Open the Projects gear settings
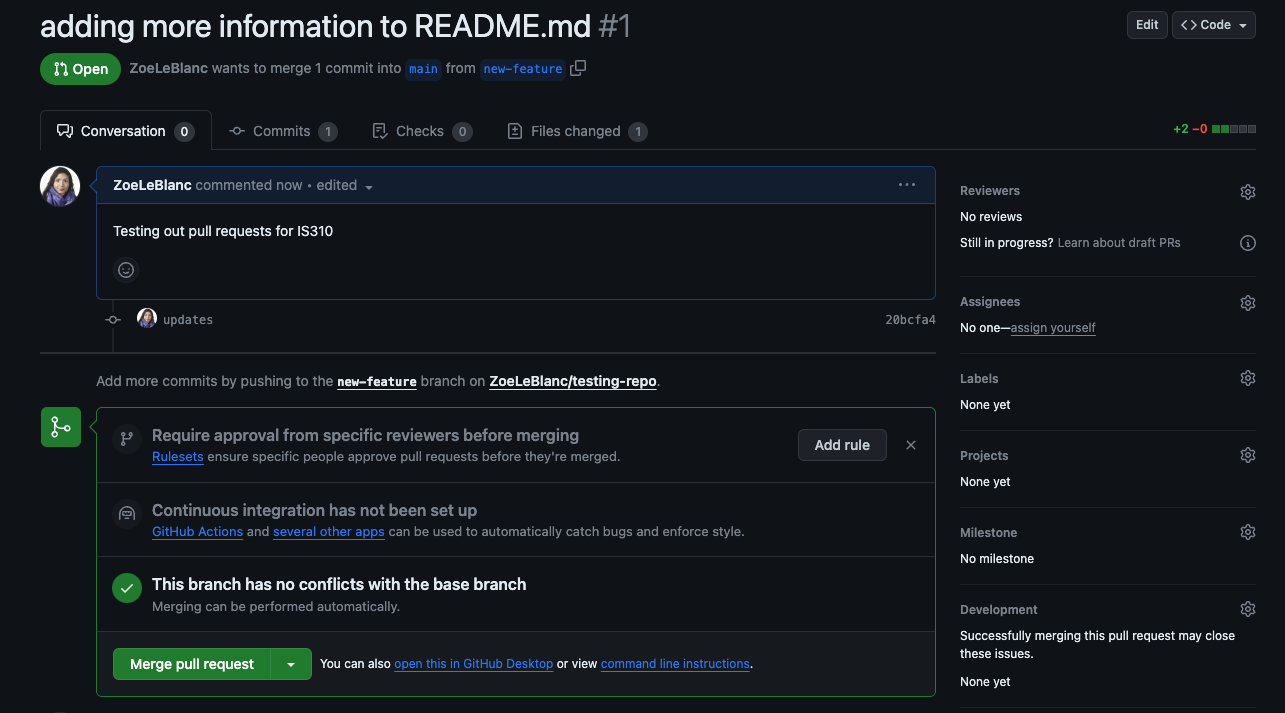Screen dimensions: 1285x713 click(1247, 455)
